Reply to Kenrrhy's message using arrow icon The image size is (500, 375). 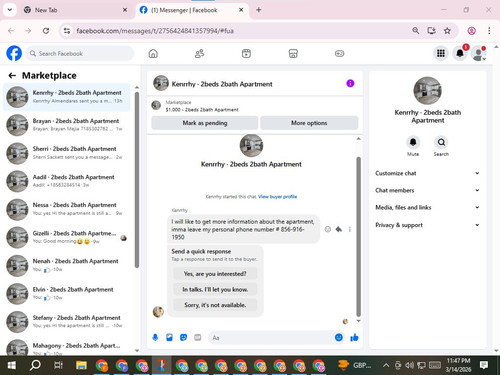[x=339, y=229]
